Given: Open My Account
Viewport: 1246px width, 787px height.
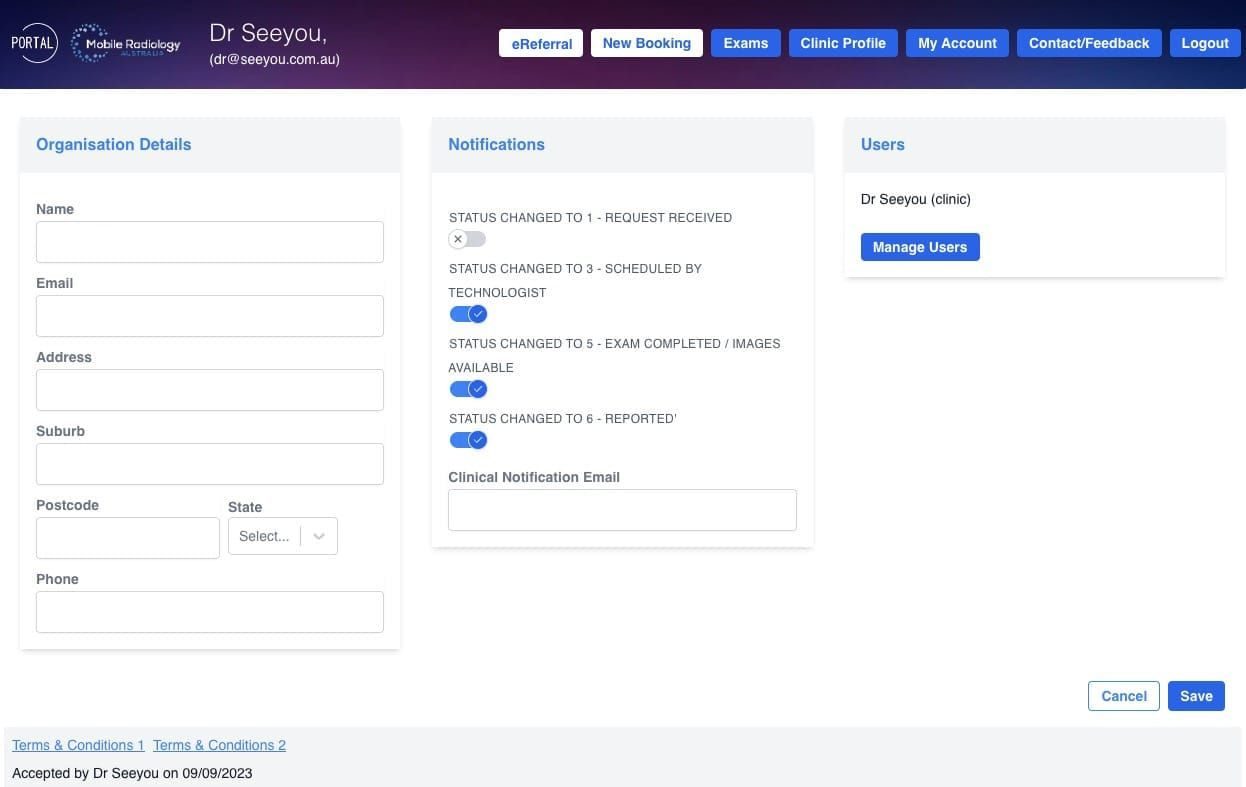Looking at the screenshot, I should click(957, 43).
